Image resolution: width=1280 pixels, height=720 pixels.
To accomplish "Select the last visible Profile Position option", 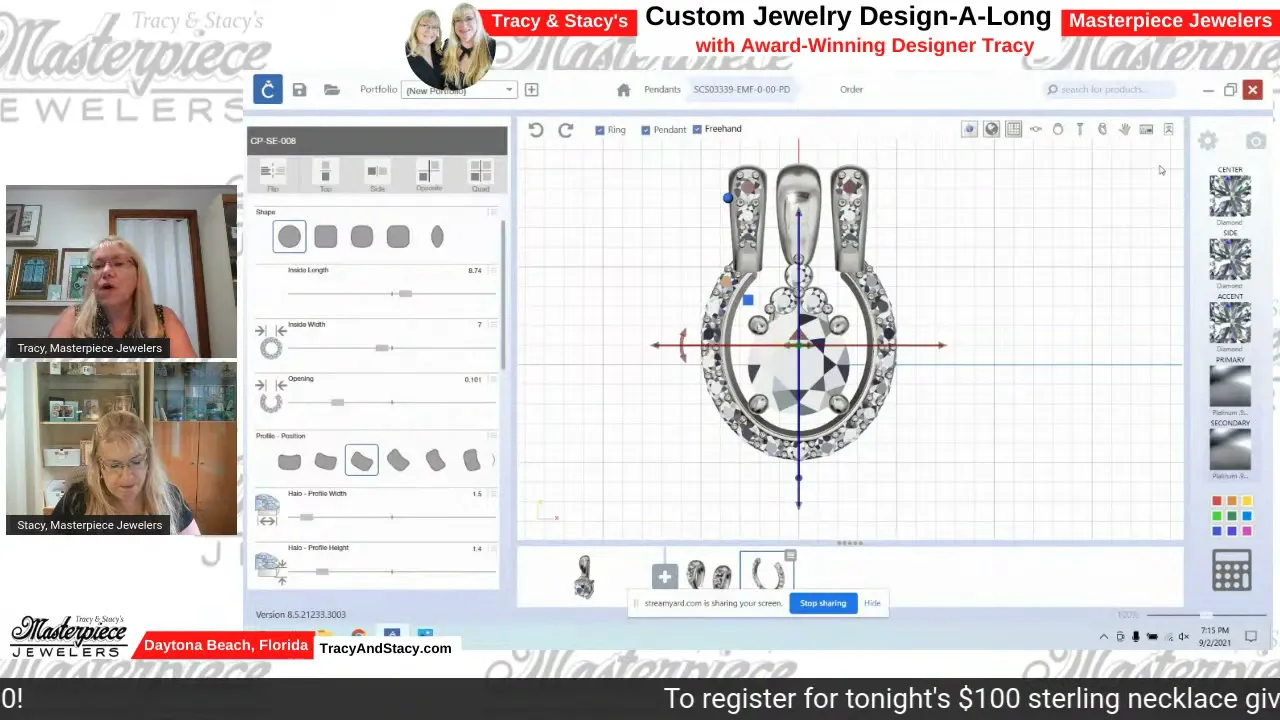I will 471,461.
